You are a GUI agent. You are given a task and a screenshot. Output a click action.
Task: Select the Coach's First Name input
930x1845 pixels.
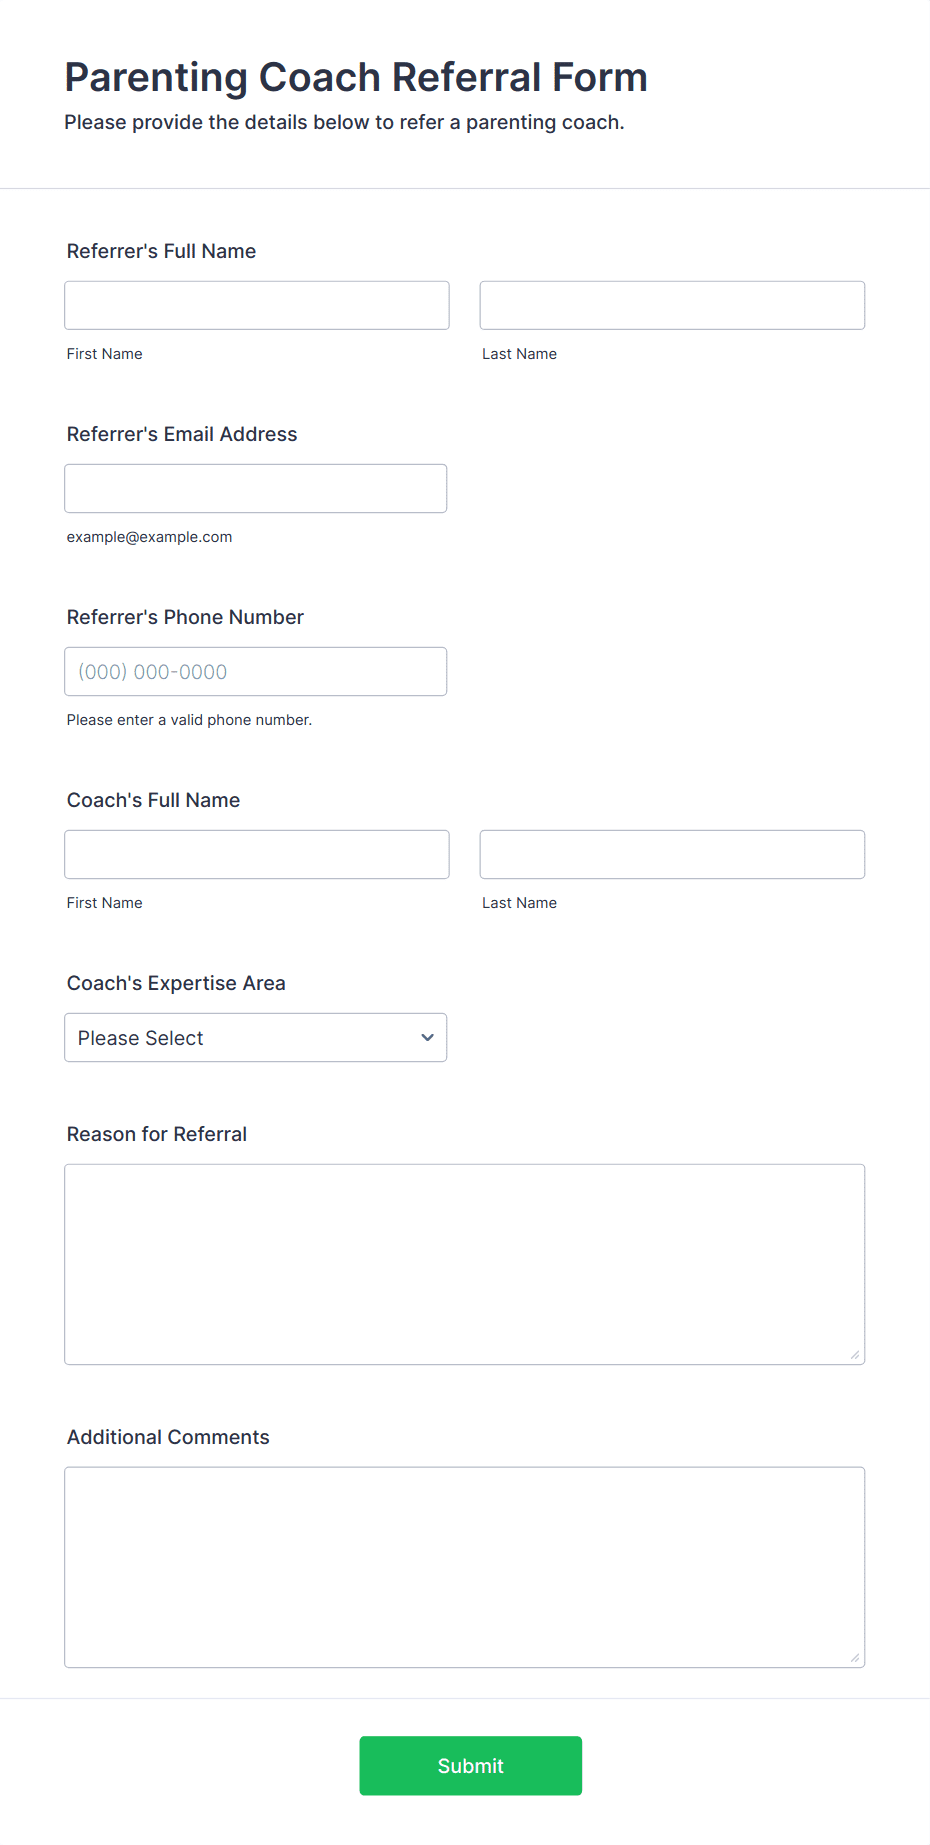tap(257, 854)
